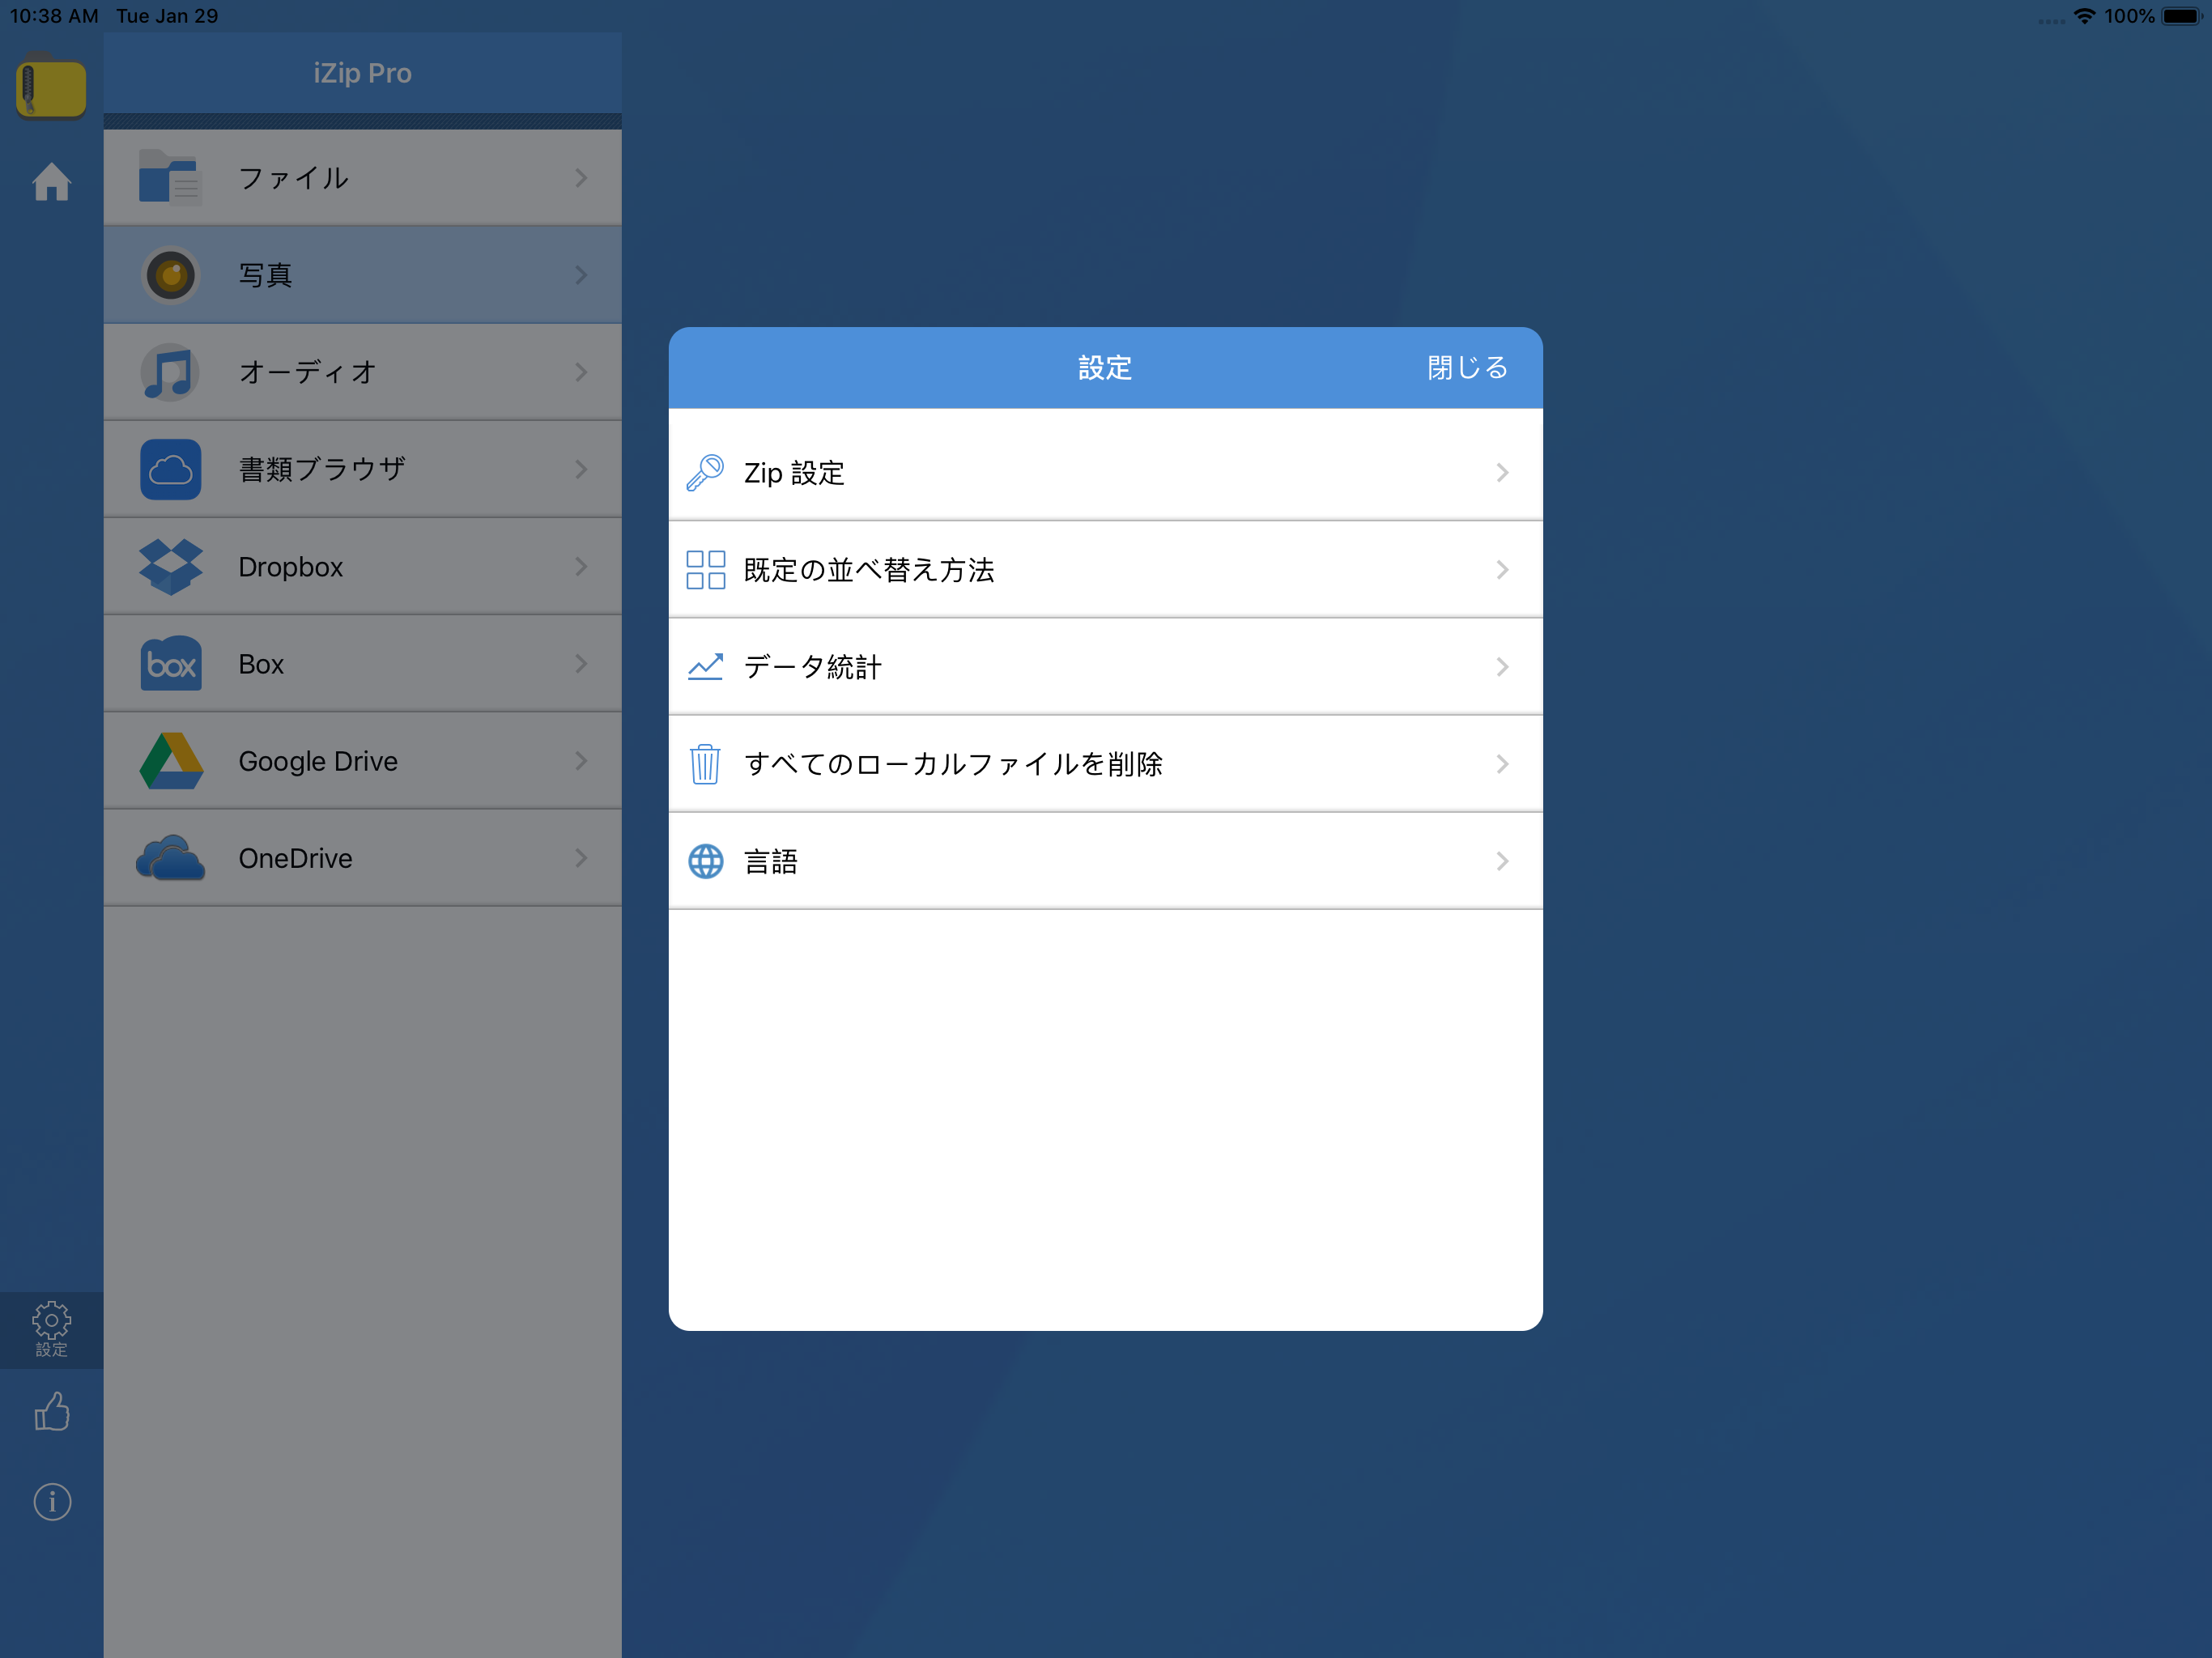Open the info icon in sidebar

point(51,1501)
